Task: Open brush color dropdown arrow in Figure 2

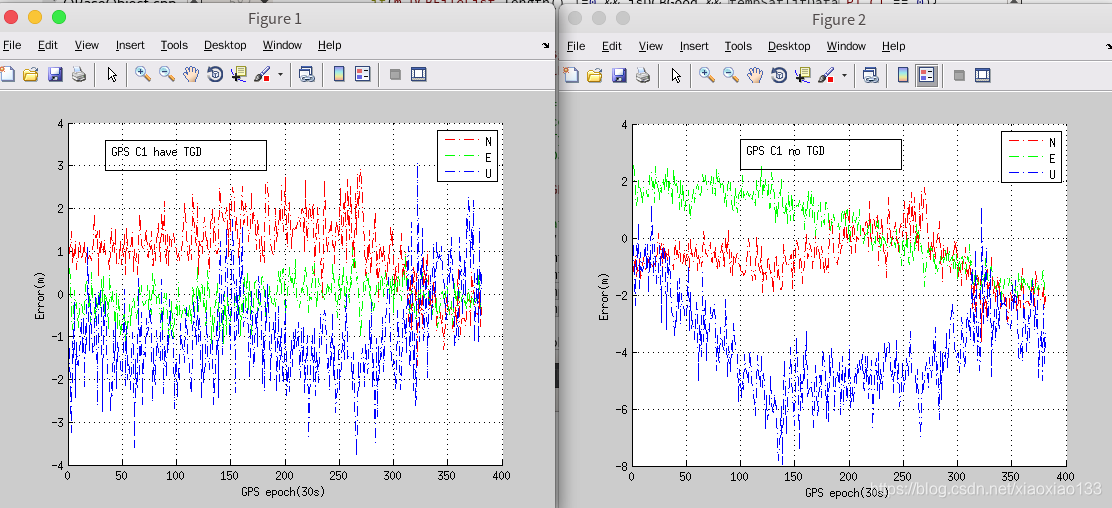Action: pos(844,74)
